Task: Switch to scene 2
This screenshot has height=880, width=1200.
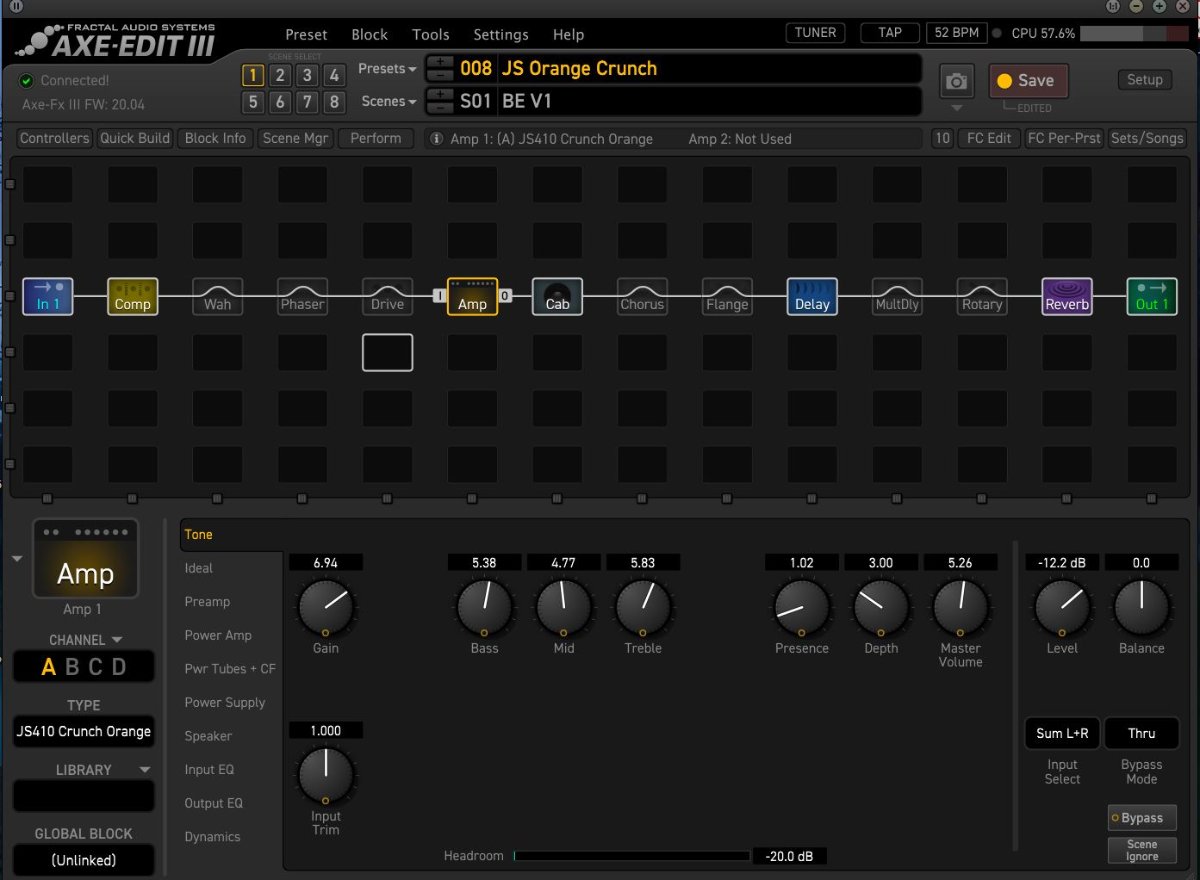Action: coord(280,75)
